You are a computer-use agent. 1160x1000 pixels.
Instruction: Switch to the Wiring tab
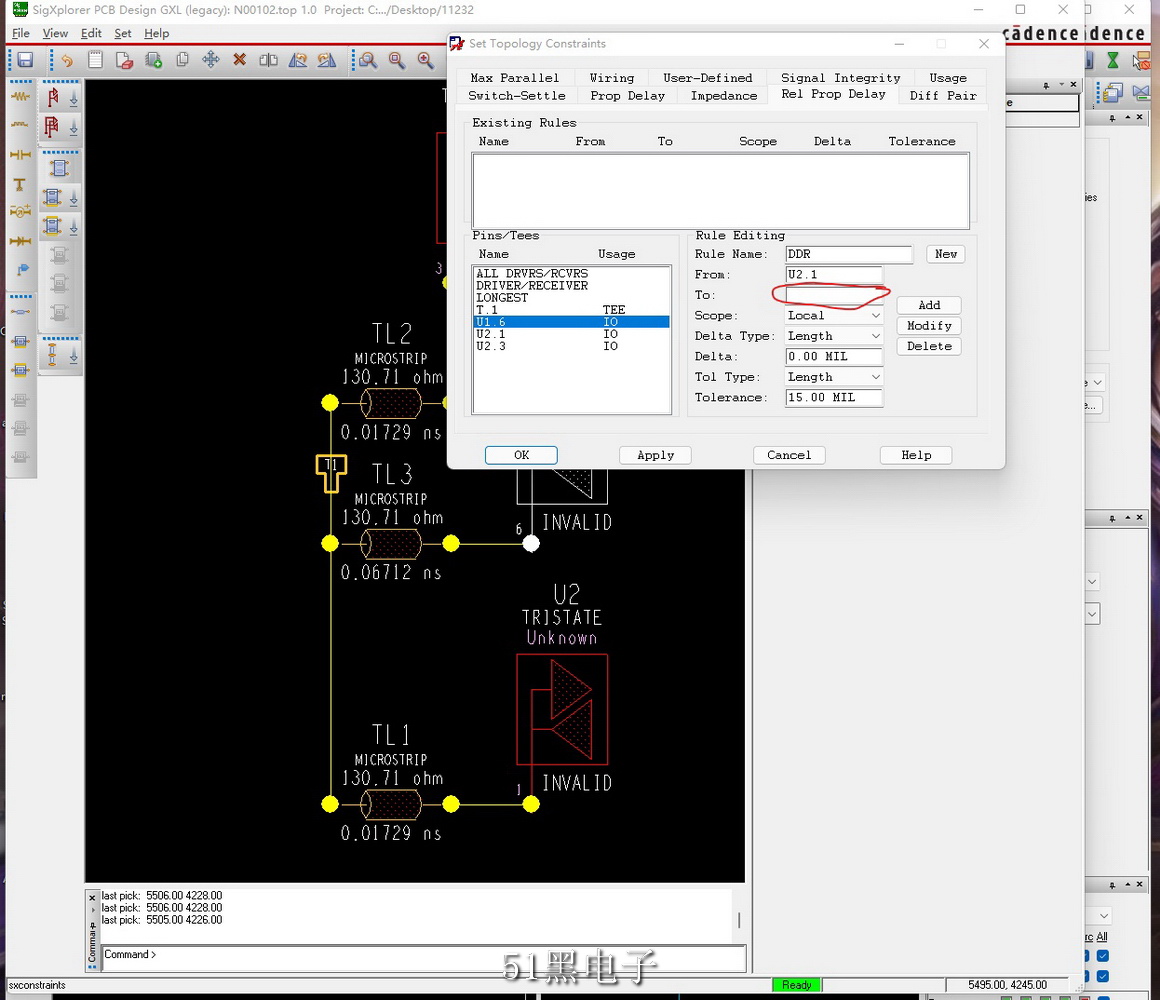[x=612, y=78]
